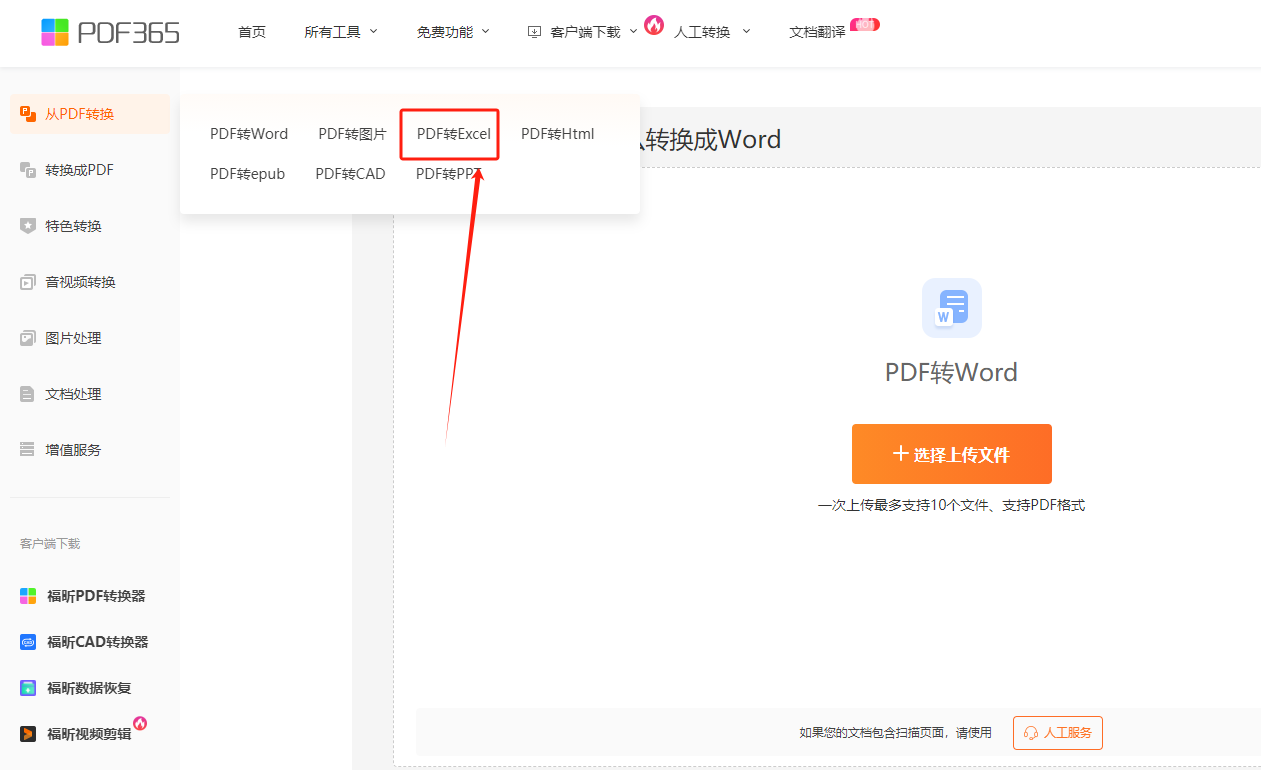
Task: Click the 人工服务 button
Action: coord(1057,733)
